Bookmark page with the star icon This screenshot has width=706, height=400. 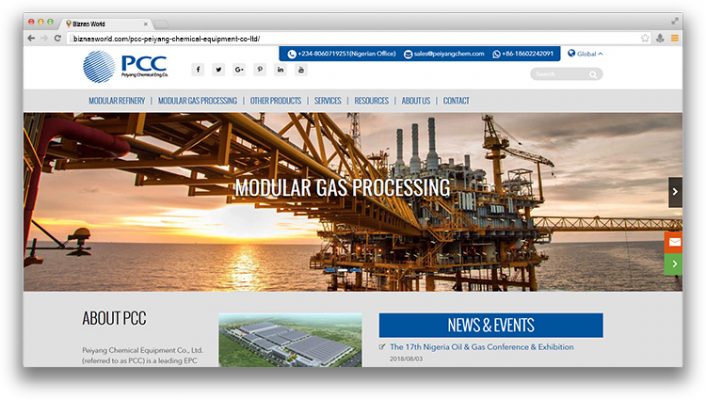coord(645,38)
